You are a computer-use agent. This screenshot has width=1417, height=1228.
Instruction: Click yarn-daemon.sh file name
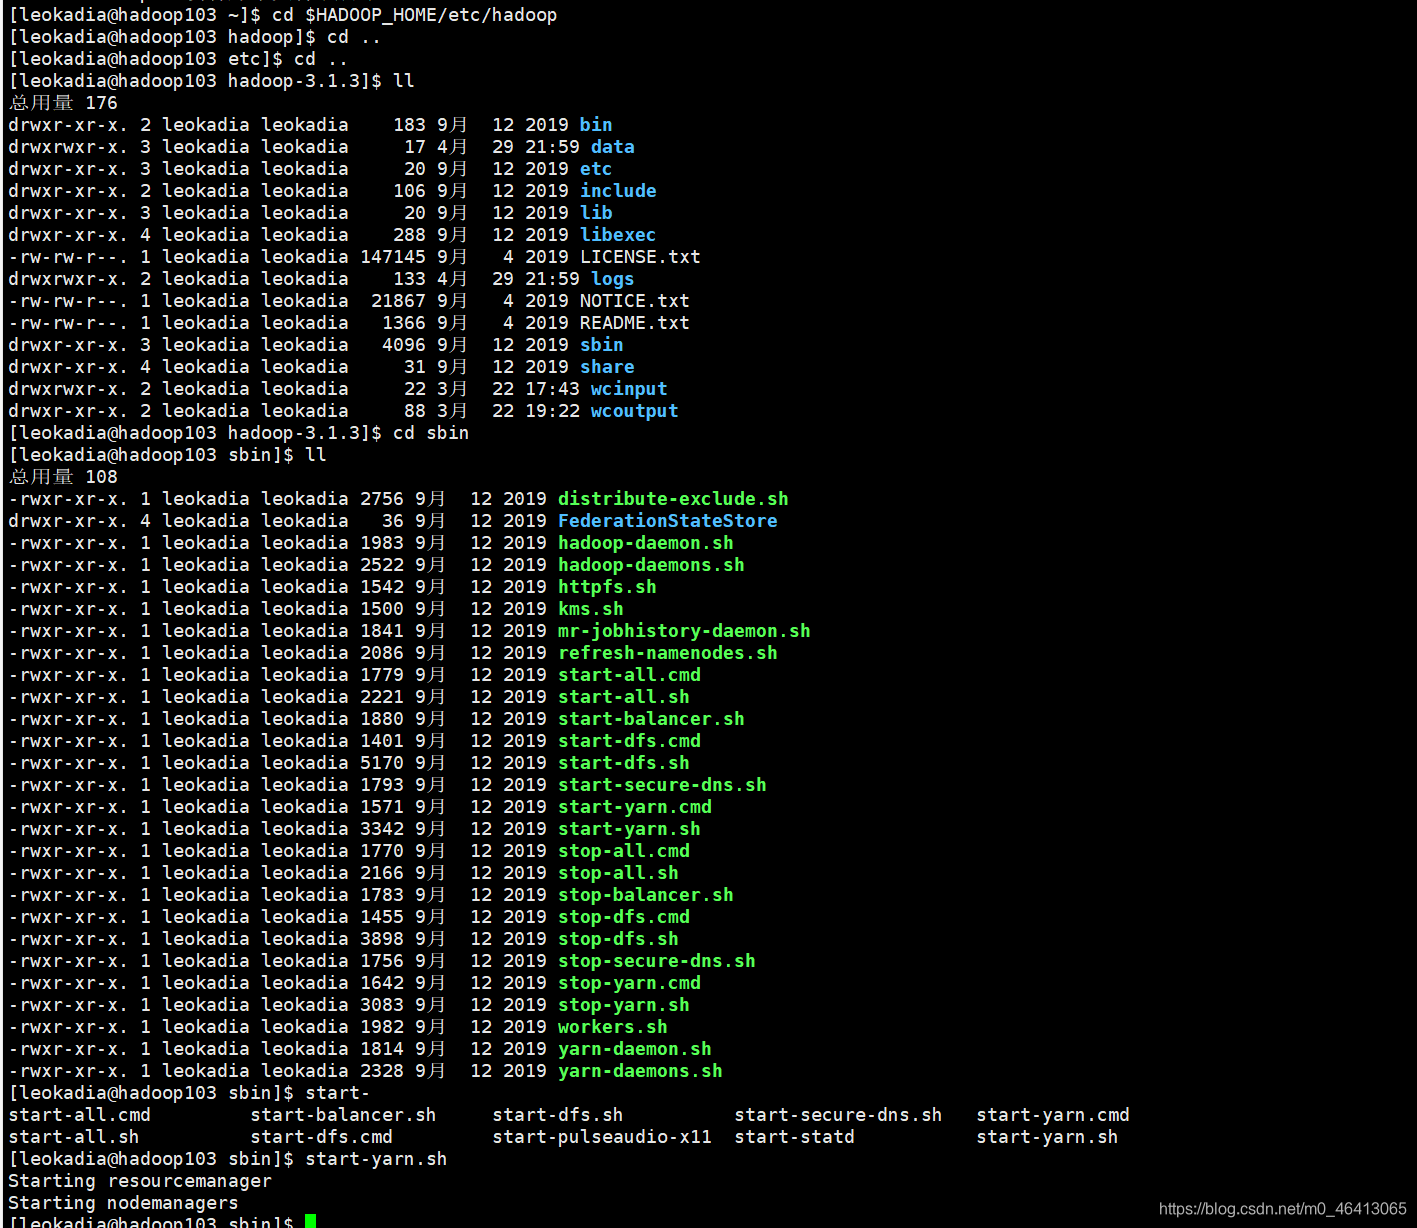[x=635, y=1049]
